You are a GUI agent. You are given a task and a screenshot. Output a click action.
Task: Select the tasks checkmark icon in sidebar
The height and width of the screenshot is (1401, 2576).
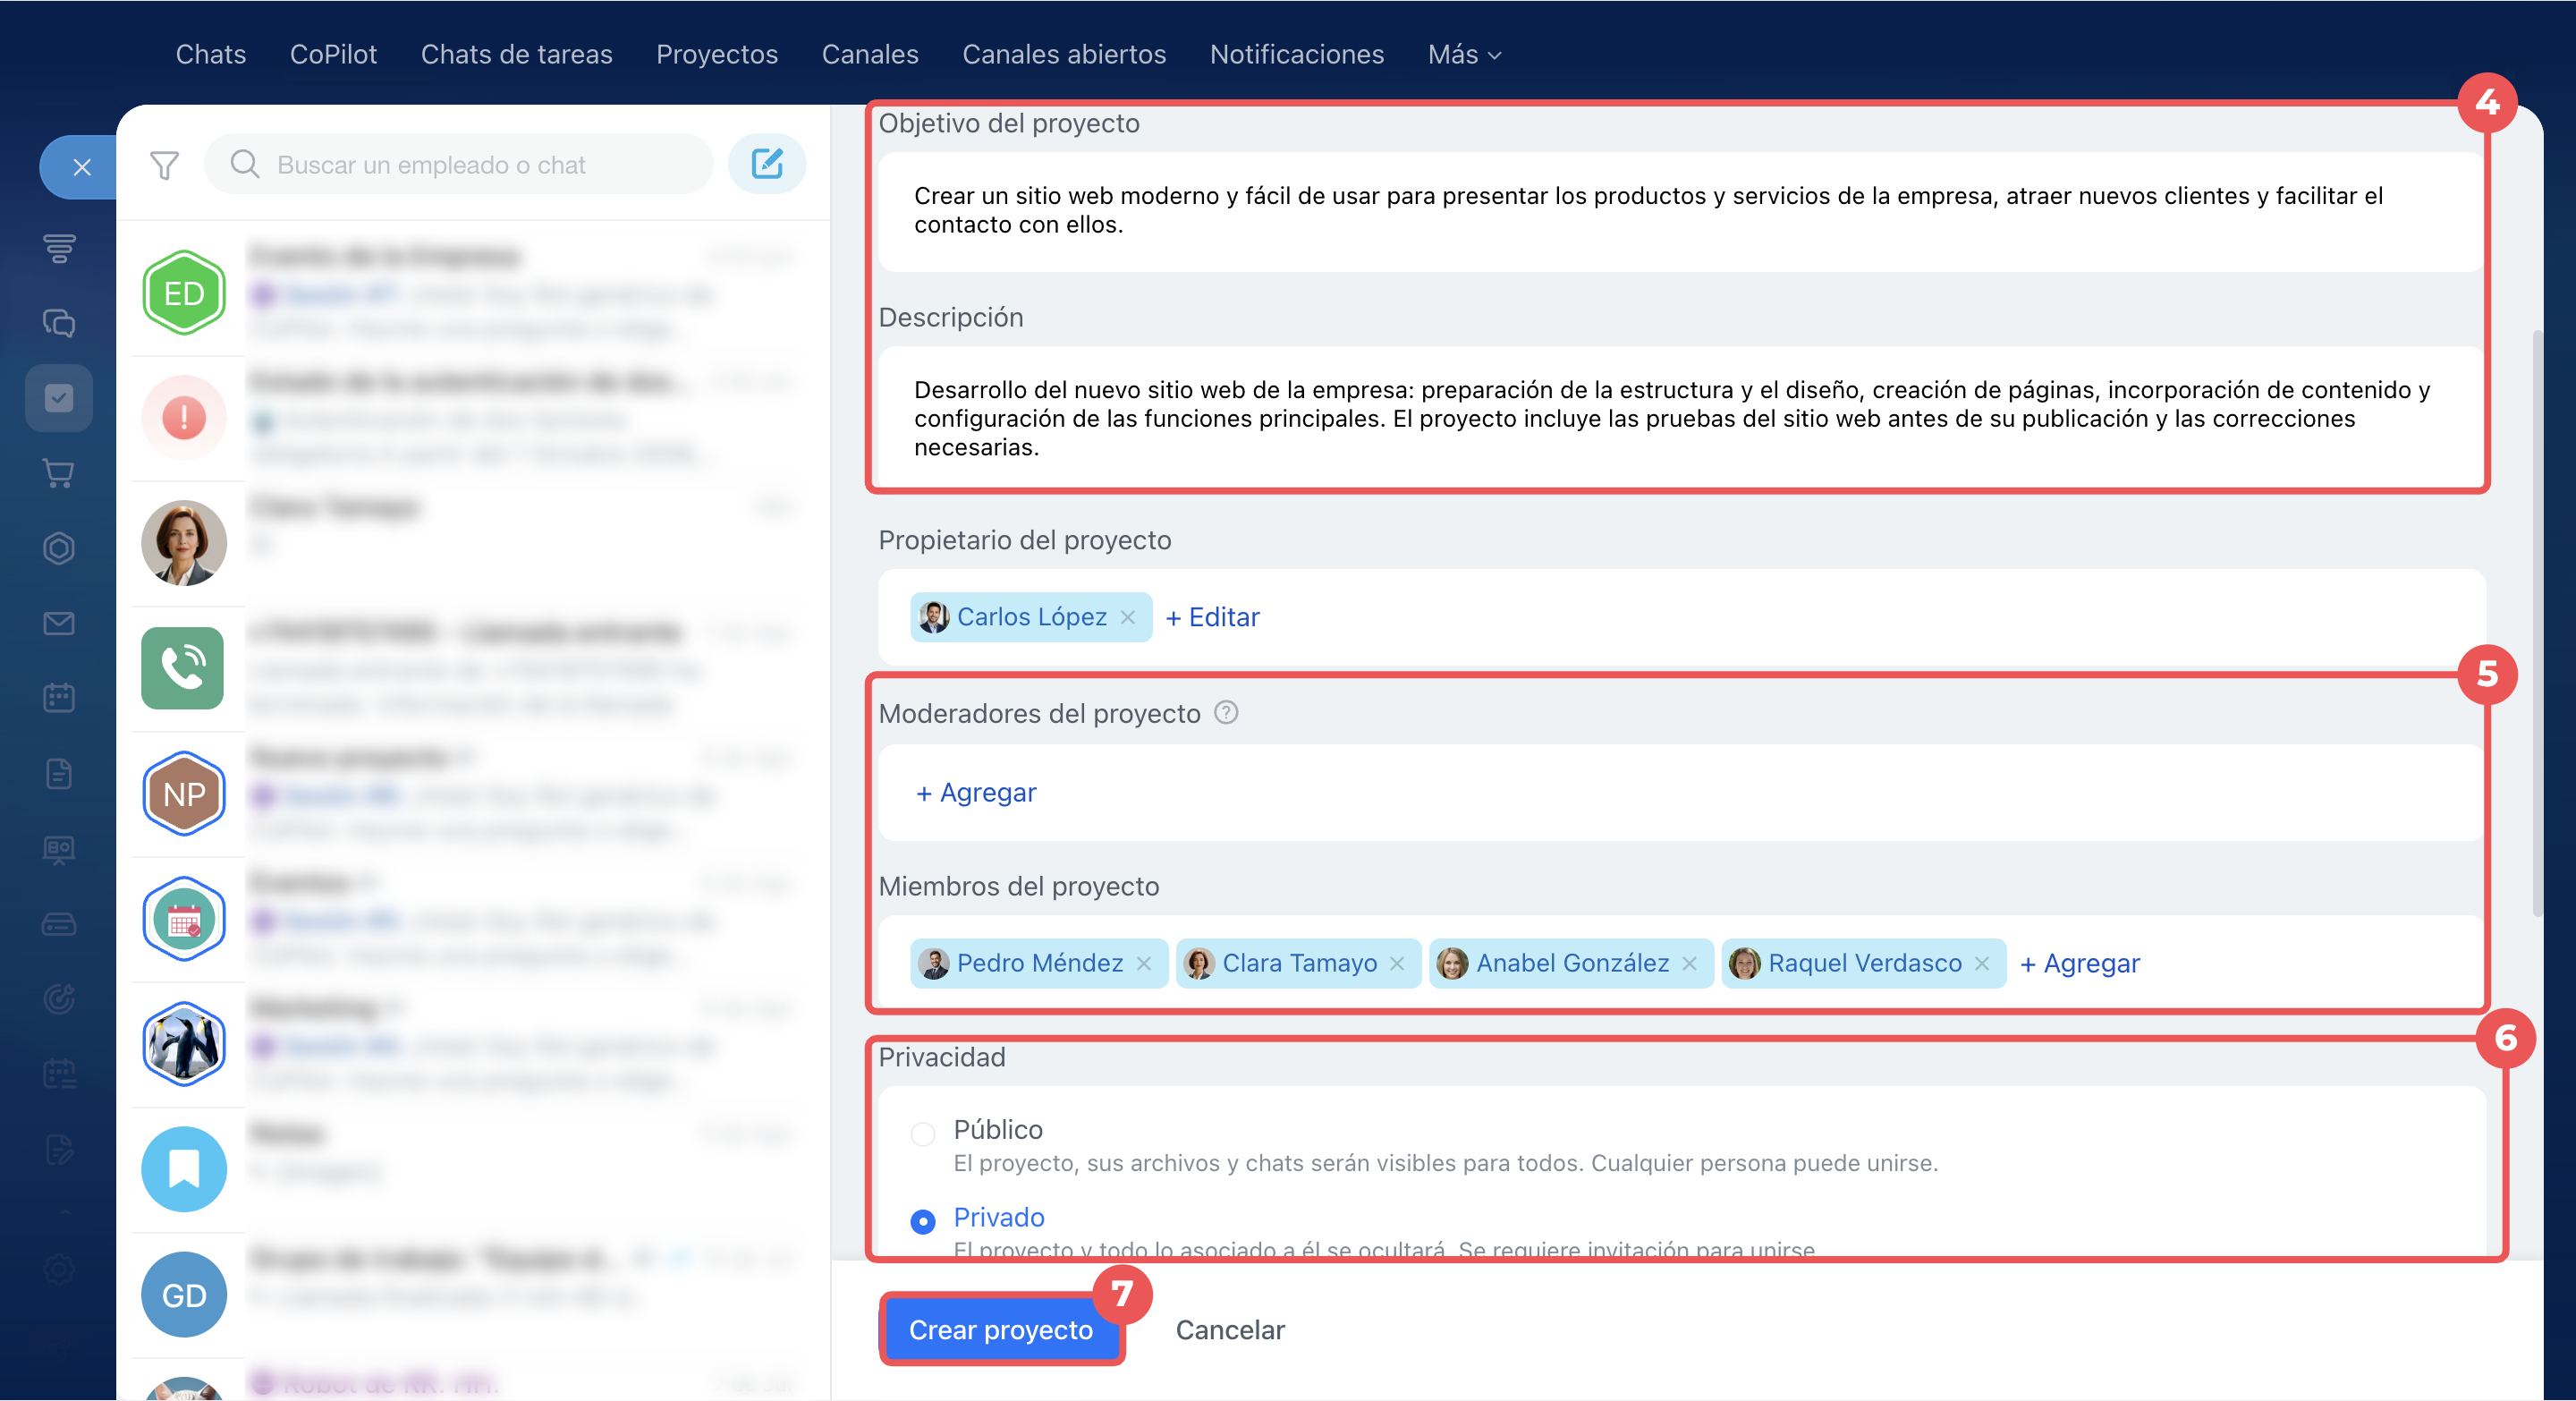pos(59,398)
